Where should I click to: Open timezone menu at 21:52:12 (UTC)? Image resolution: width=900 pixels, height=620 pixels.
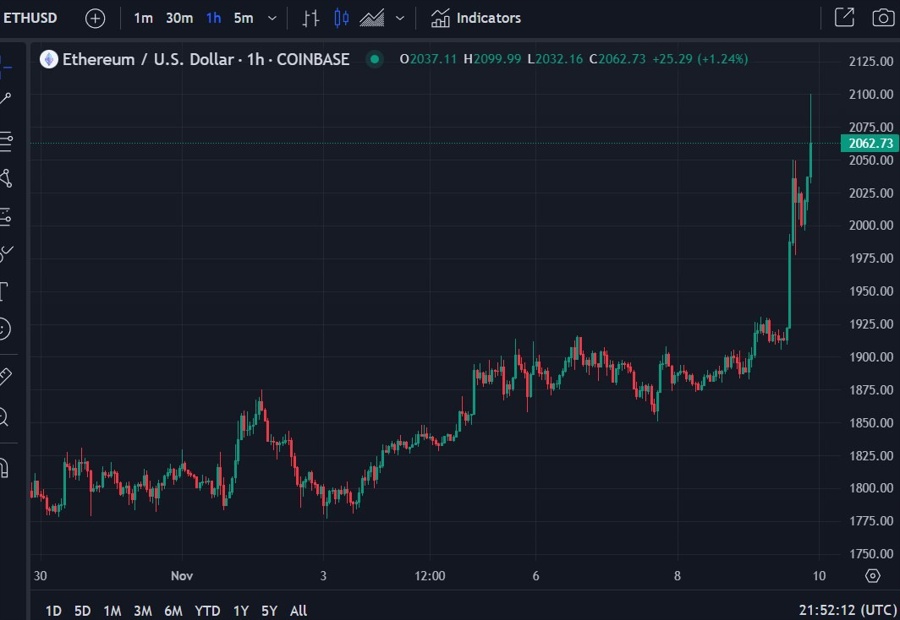[848, 610]
